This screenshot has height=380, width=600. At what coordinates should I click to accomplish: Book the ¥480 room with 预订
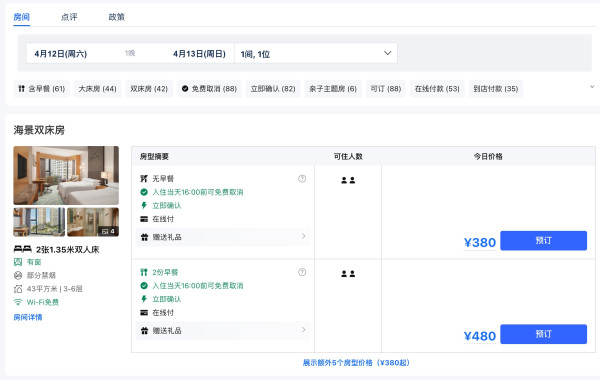click(x=543, y=334)
